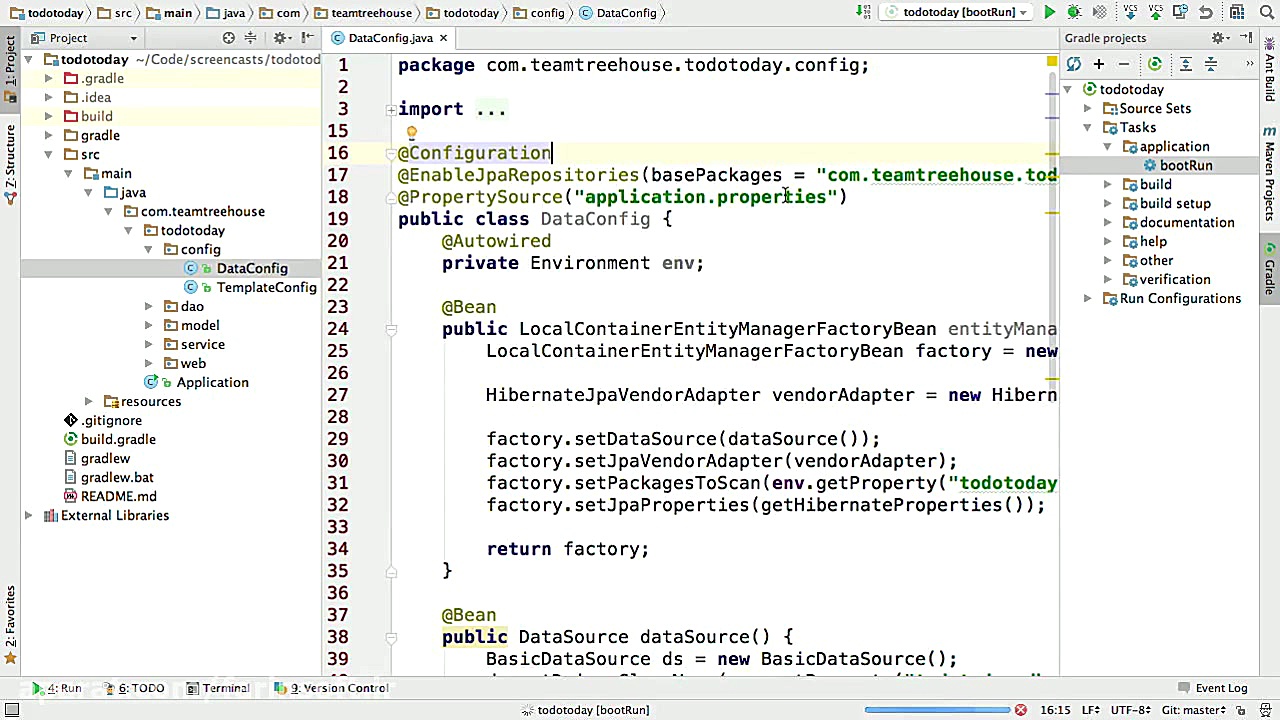Viewport: 1280px width, 720px height.
Task: Click the Make Project icon
Action: [863, 12]
